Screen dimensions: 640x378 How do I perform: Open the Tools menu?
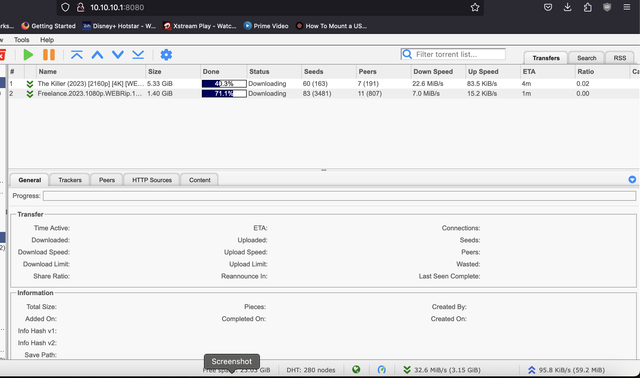pos(22,40)
